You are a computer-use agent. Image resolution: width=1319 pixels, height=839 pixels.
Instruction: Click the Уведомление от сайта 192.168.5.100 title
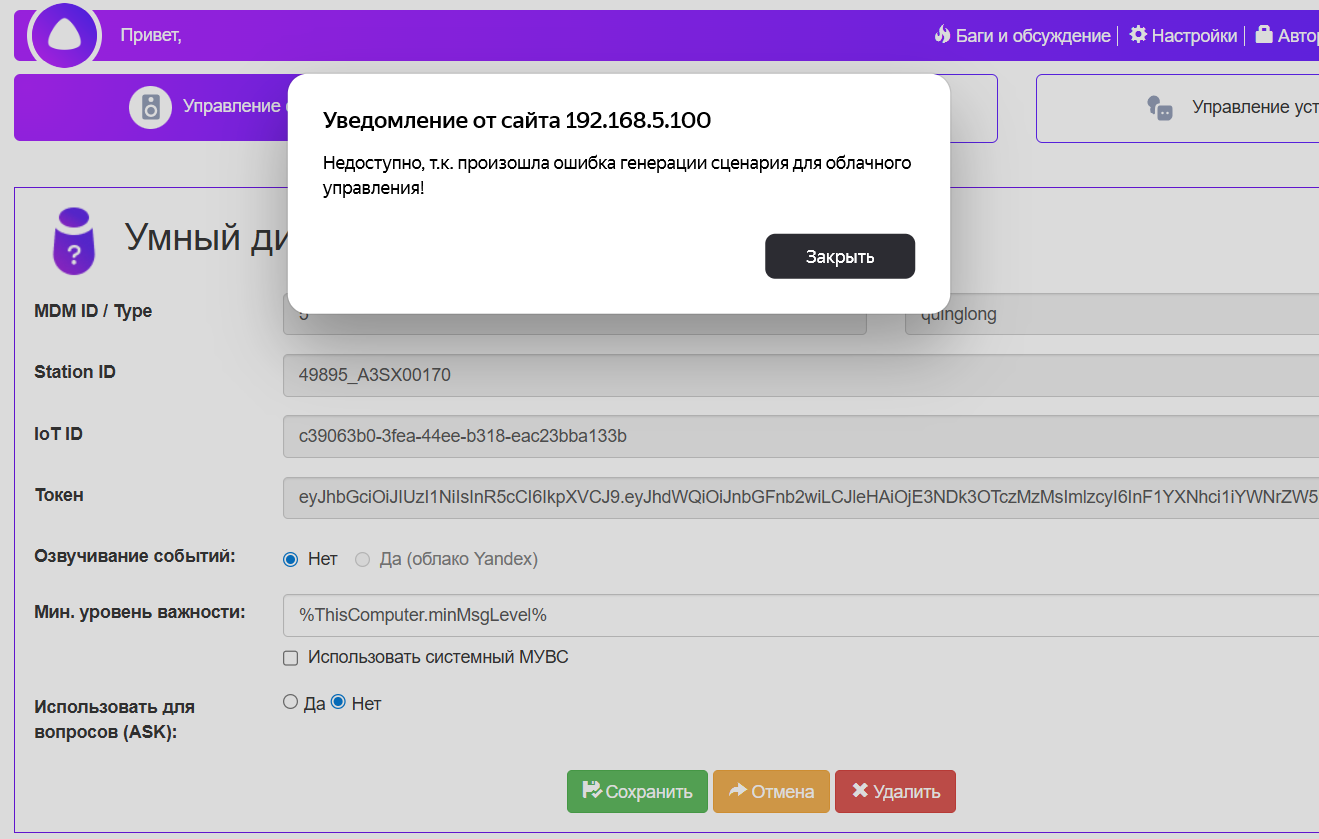click(x=517, y=121)
